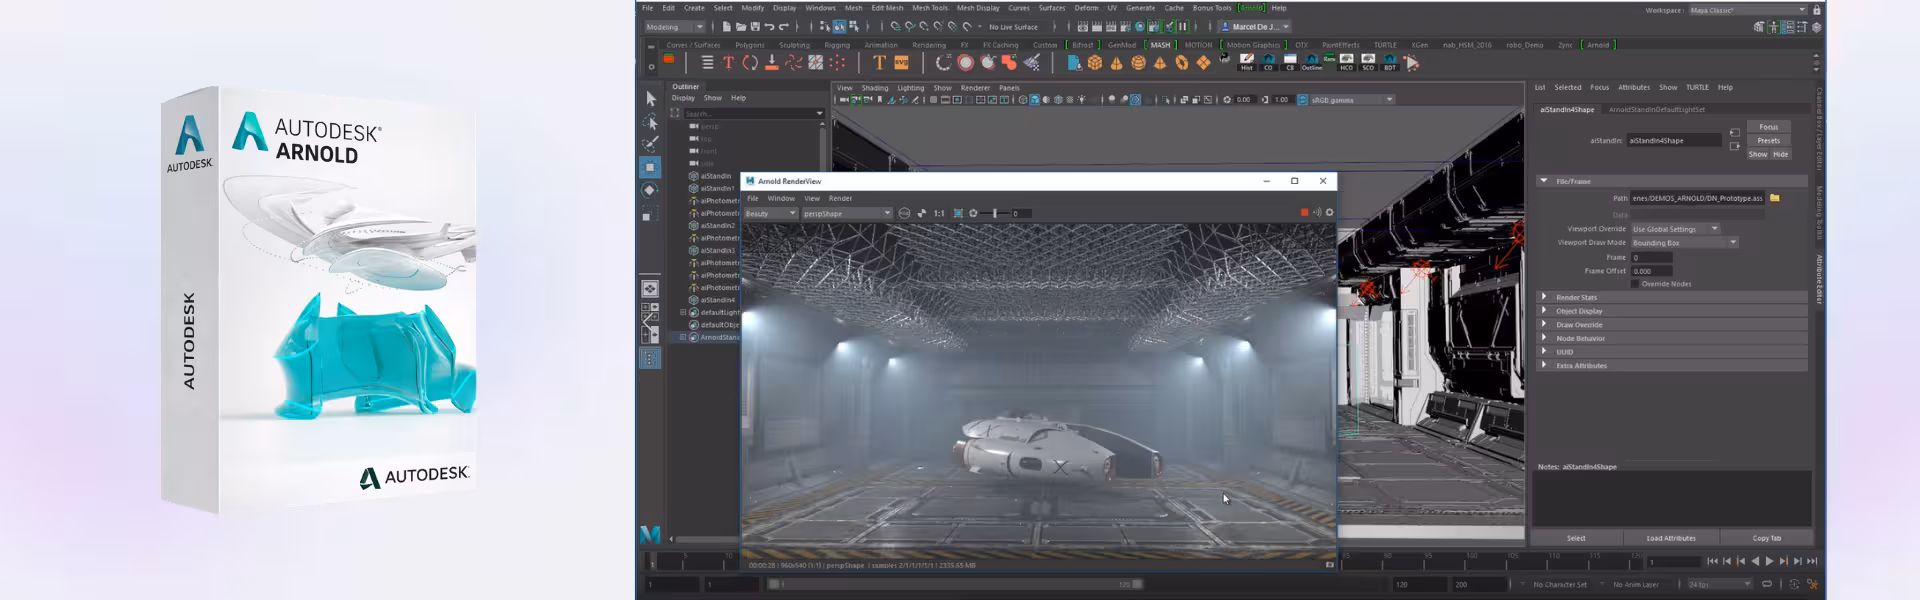Toggle the smooth shade all viewport button

pyautogui.click(x=1034, y=100)
